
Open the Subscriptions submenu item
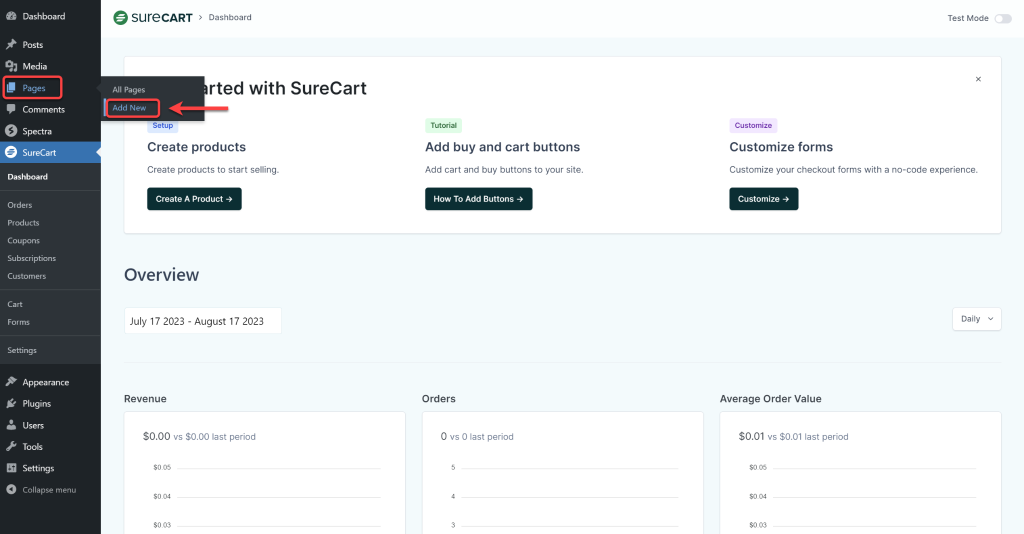click(x=31, y=258)
